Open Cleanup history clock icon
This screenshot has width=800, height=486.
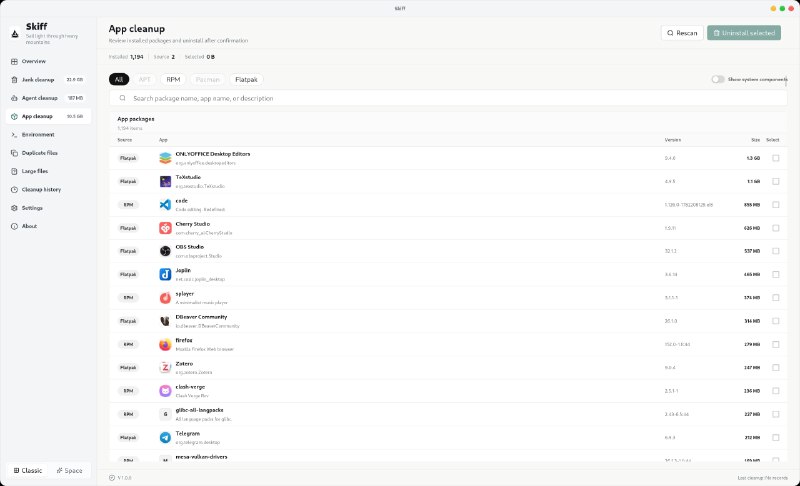point(14,190)
